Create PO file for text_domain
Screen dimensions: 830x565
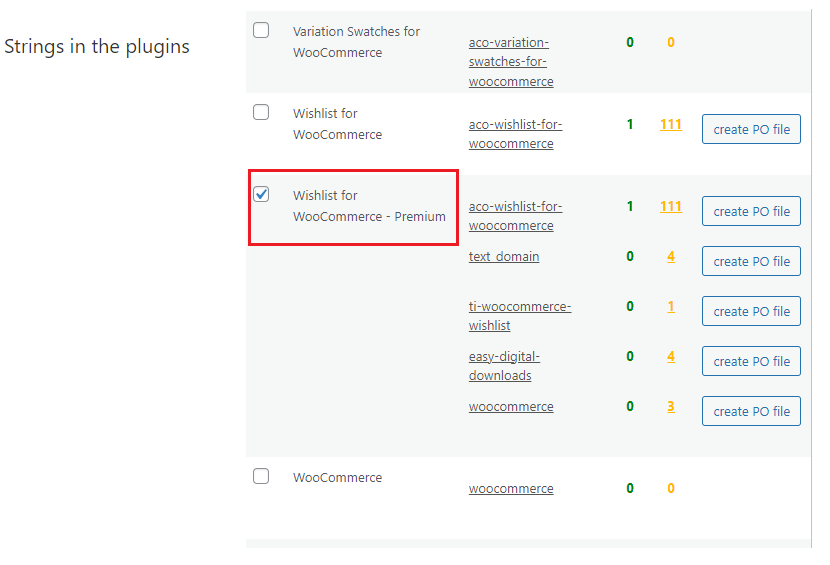click(x=751, y=261)
